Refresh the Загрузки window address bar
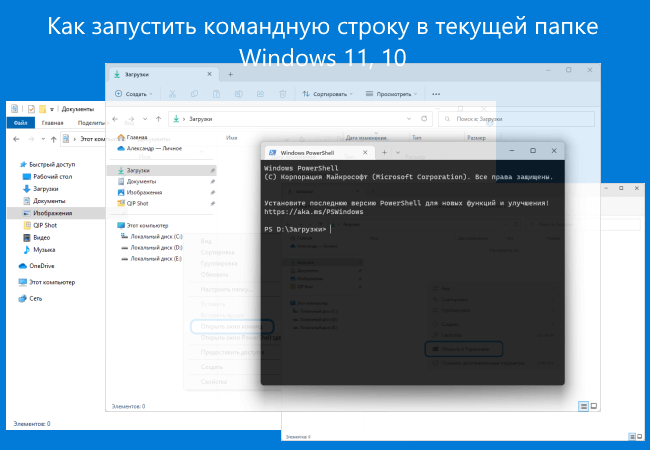 424,119
